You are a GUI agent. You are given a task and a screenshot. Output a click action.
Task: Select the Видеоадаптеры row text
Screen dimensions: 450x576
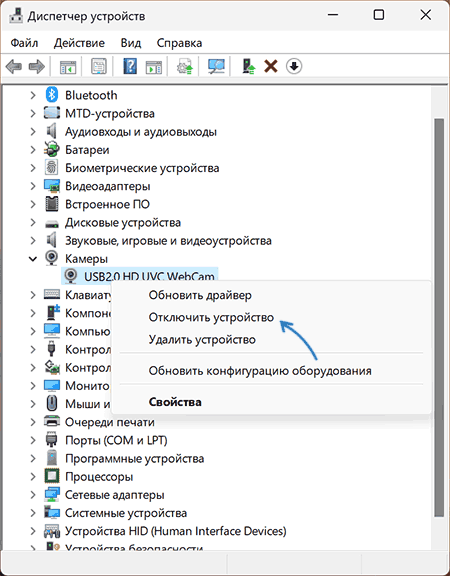coord(108,186)
